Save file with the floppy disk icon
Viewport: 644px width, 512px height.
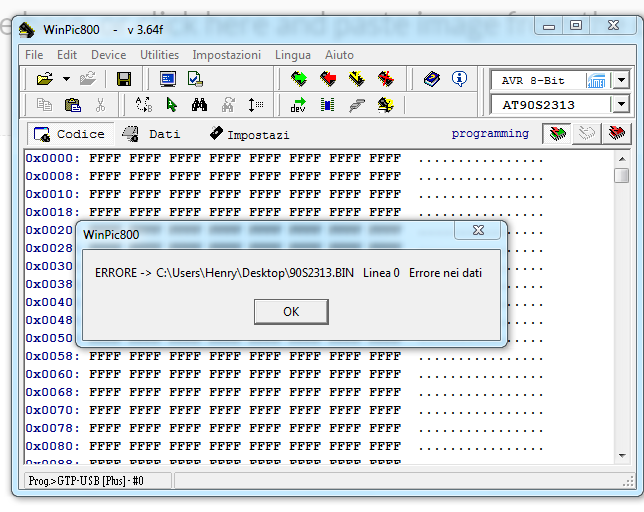124,79
